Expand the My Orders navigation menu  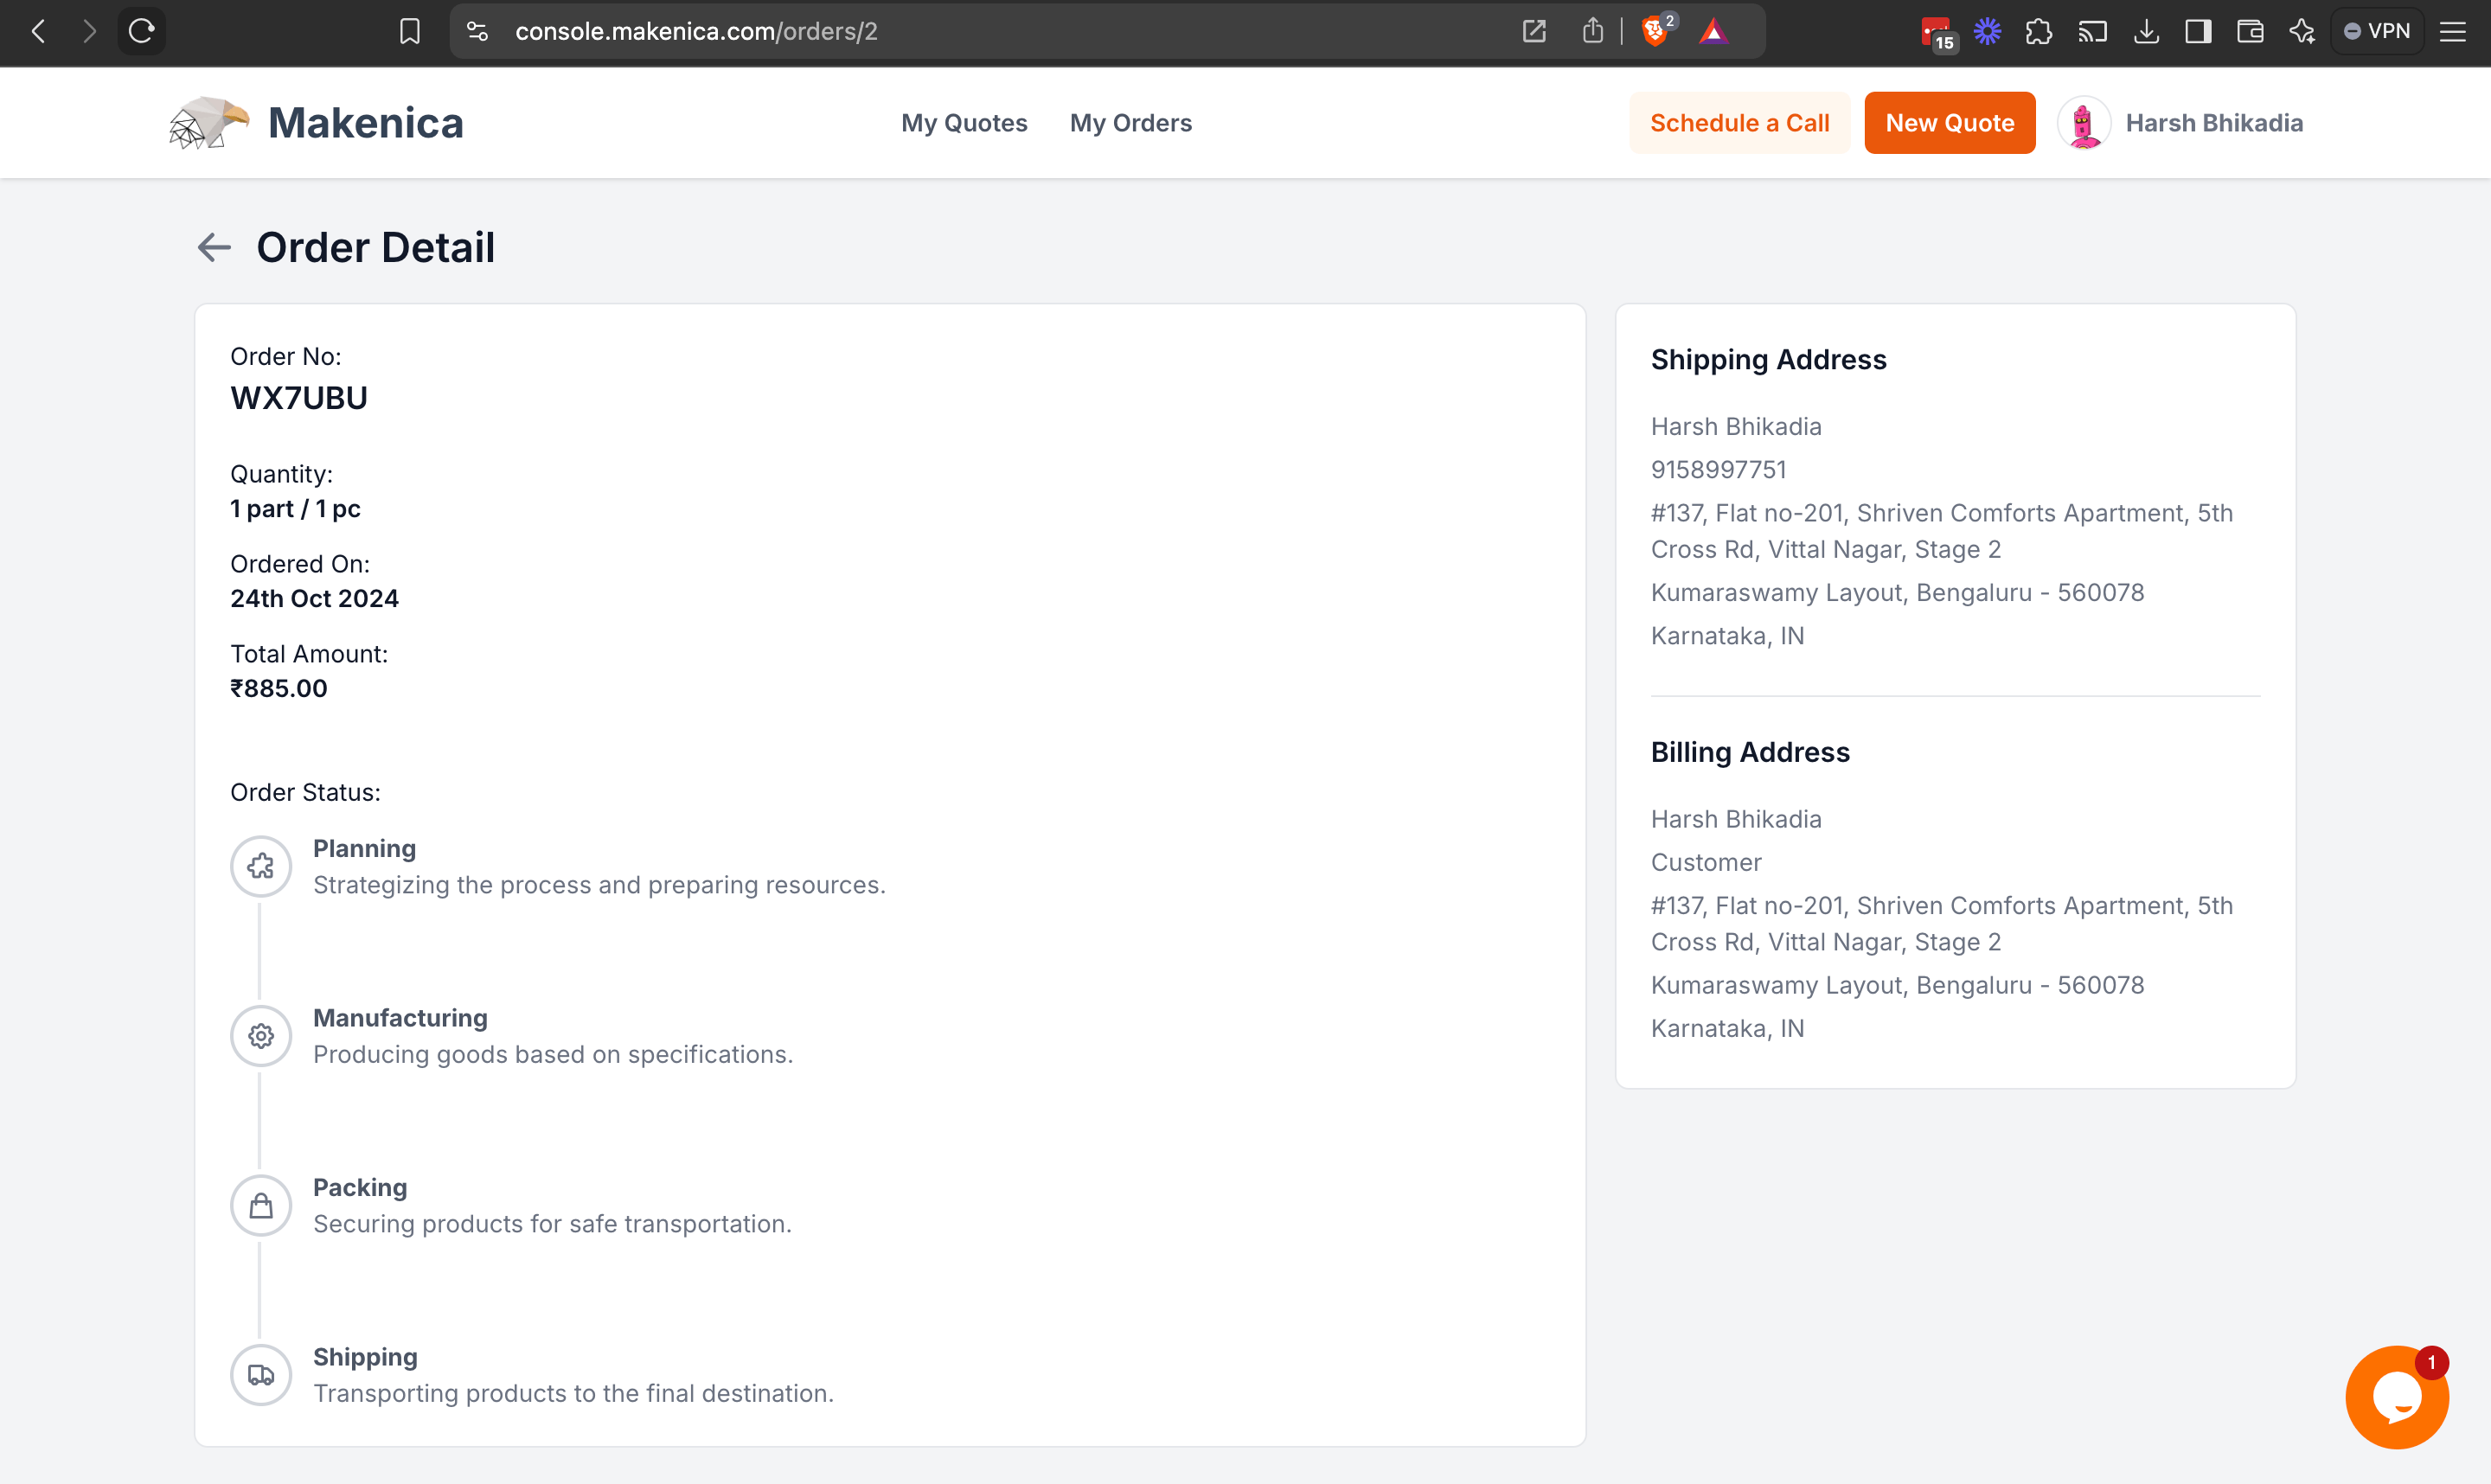tap(1130, 122)
